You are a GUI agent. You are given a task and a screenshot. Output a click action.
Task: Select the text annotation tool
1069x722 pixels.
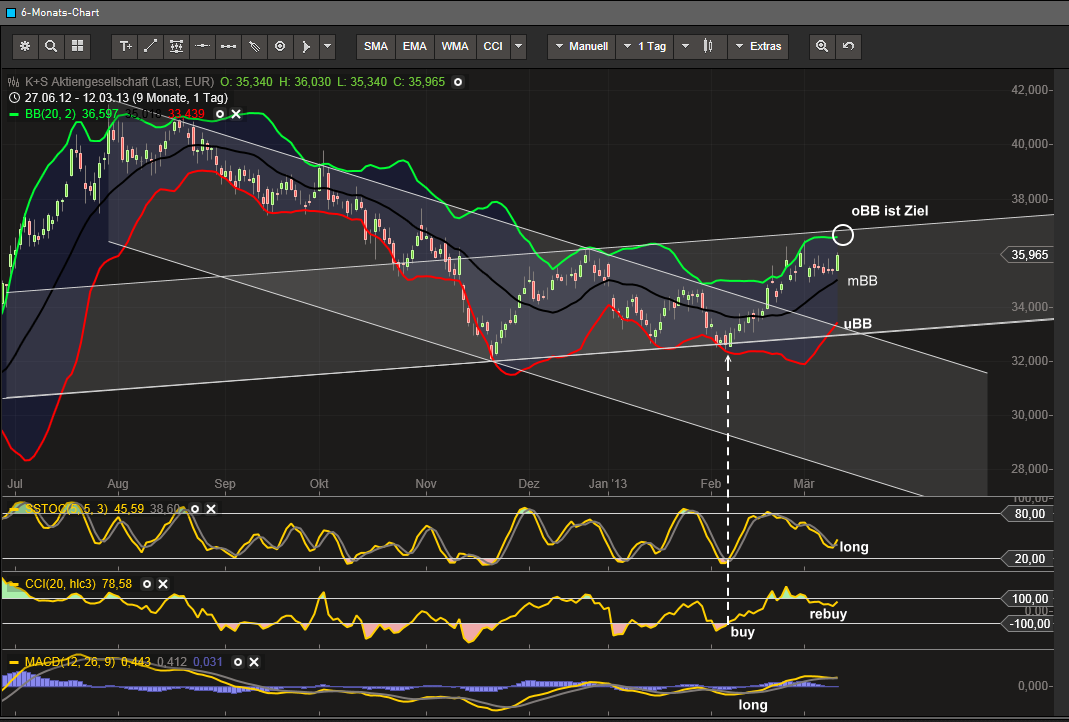click(125, 46)
